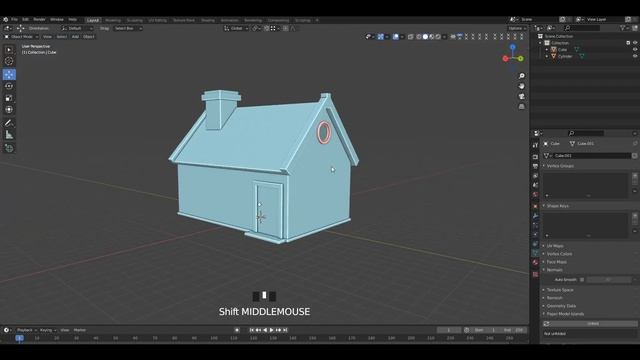Click the zoom magnifier icon in the viewport
The width and height of the screenshot is (640, 360).
click(522, 76)
